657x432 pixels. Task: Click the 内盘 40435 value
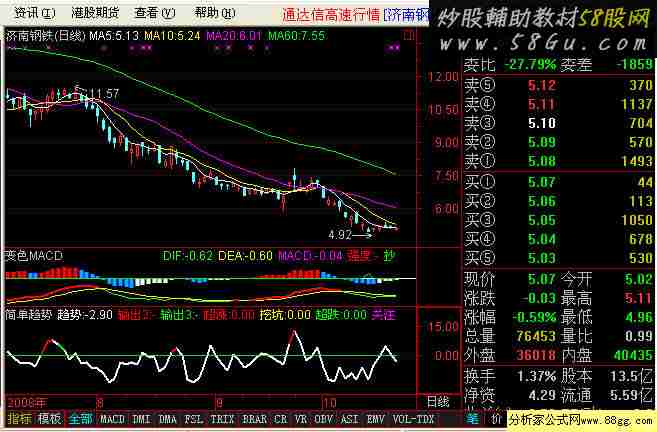click(x=633, y=355)
